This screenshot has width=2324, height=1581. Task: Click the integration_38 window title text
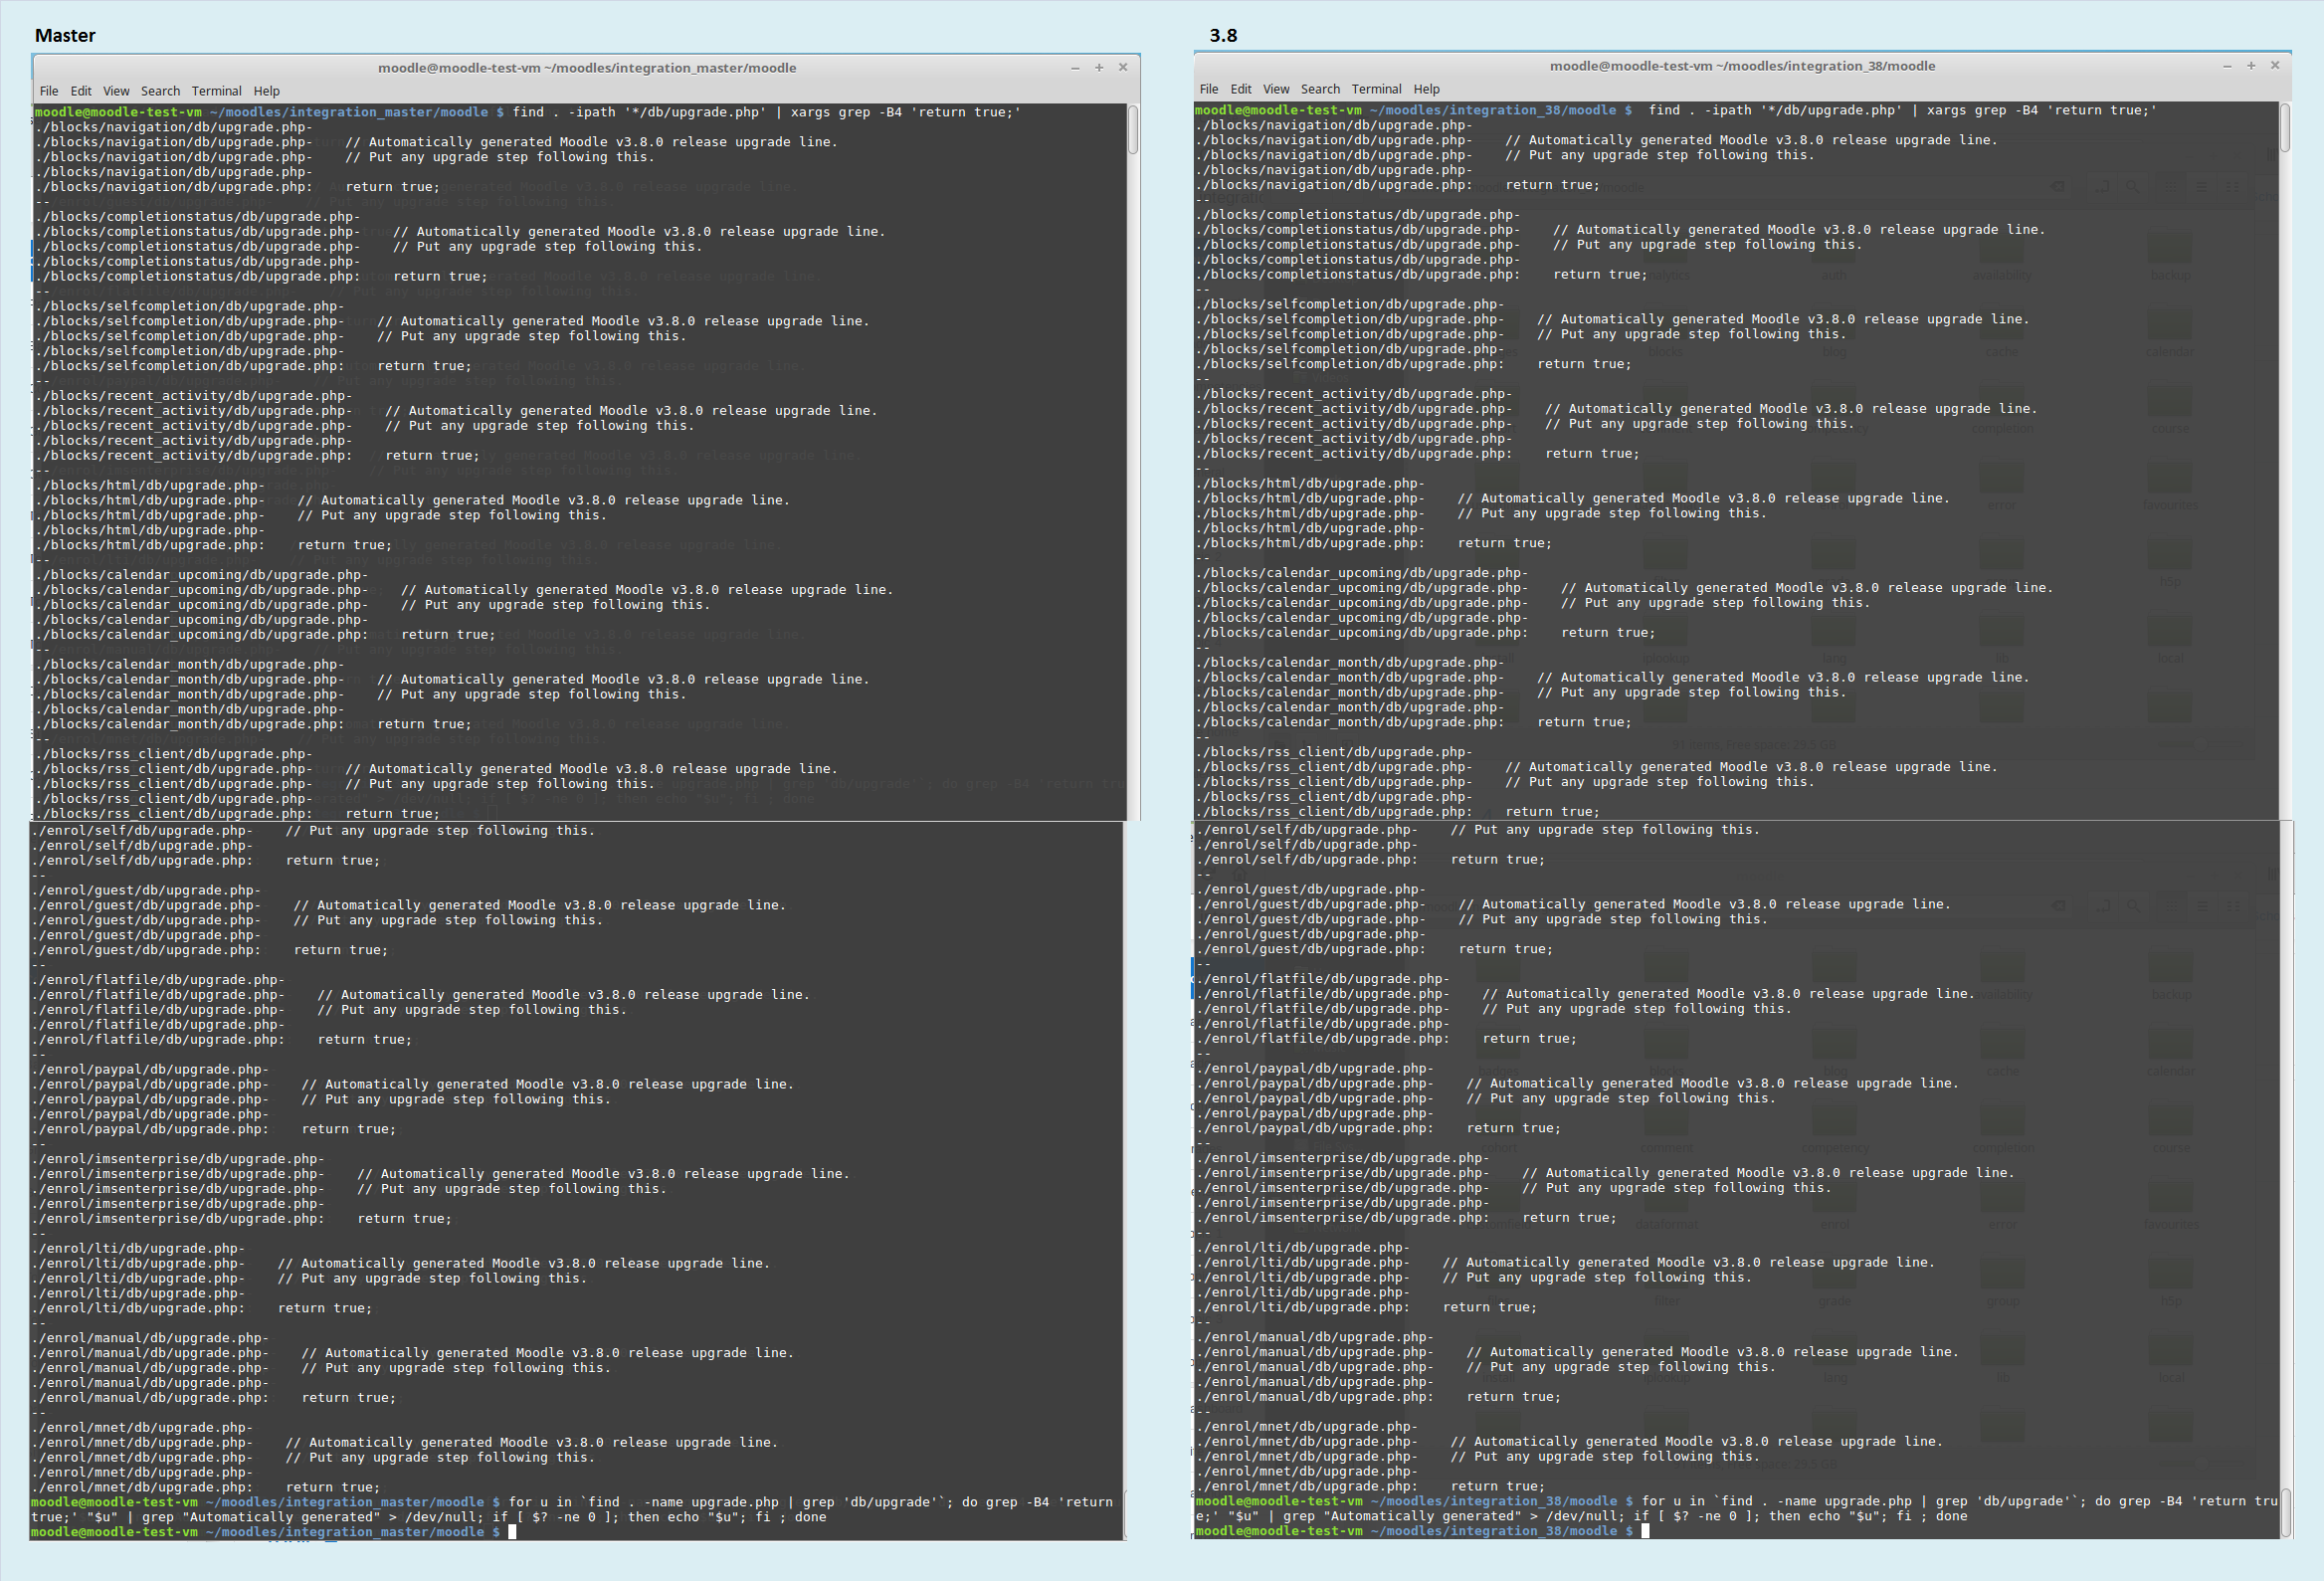point(1742,66)
